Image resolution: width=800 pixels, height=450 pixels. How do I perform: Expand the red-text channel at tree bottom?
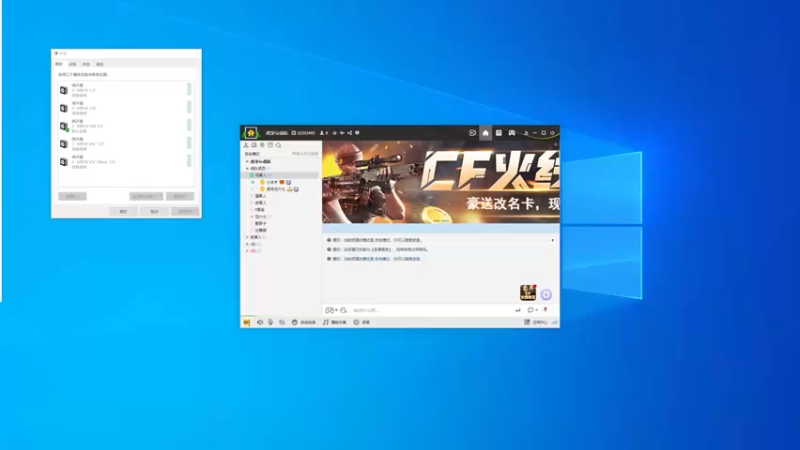tap(247, 251)
